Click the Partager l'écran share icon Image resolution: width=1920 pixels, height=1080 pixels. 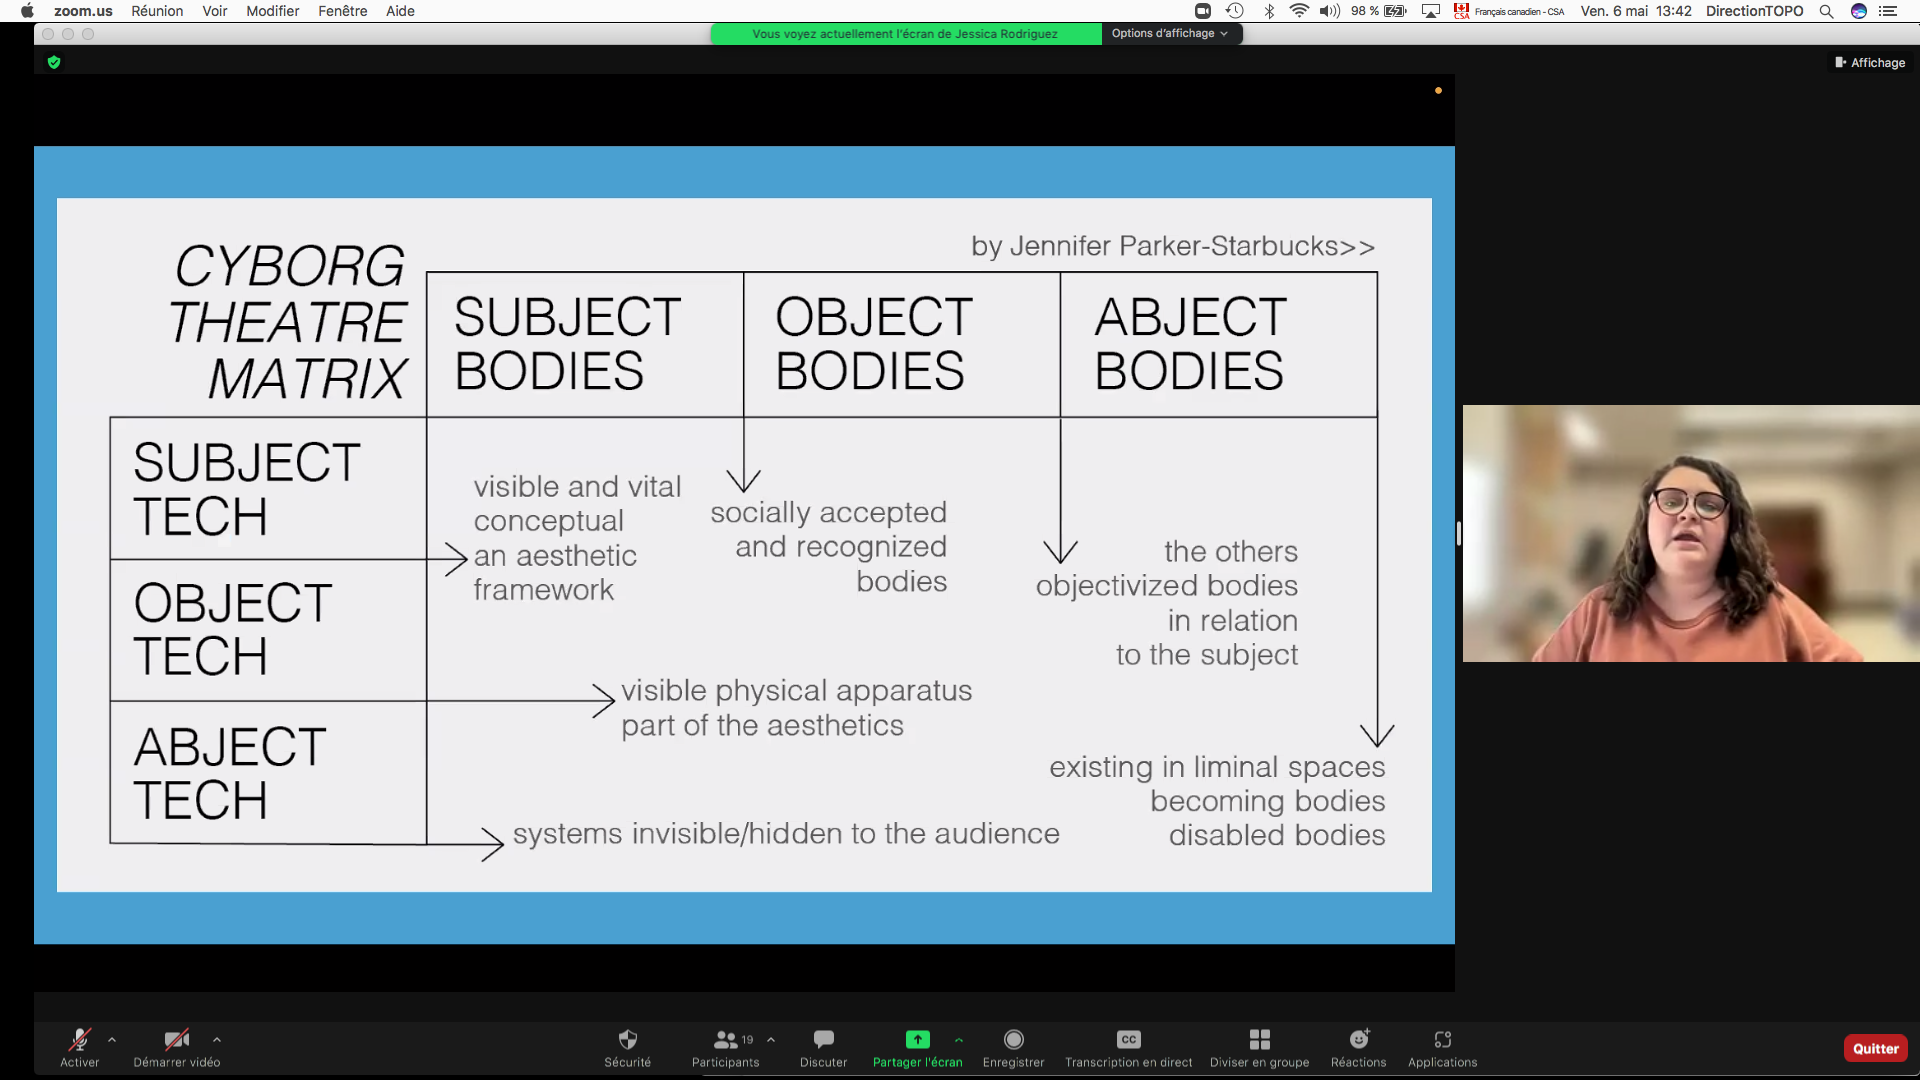(917, 1040)
